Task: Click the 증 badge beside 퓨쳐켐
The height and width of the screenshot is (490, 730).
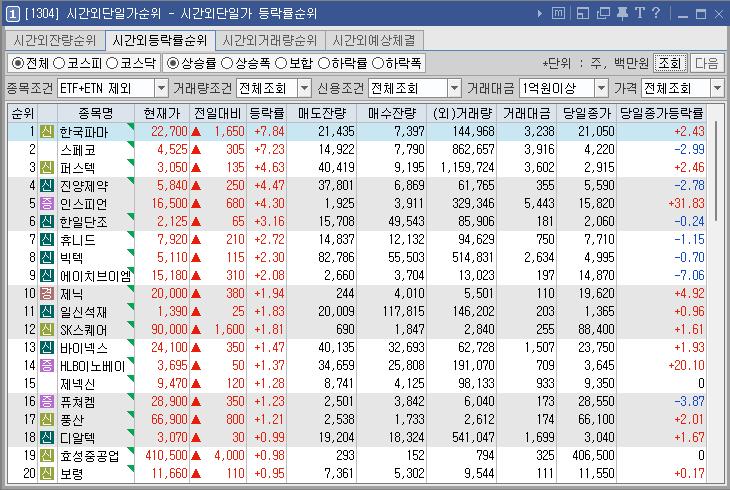Action: coord(47,402)
